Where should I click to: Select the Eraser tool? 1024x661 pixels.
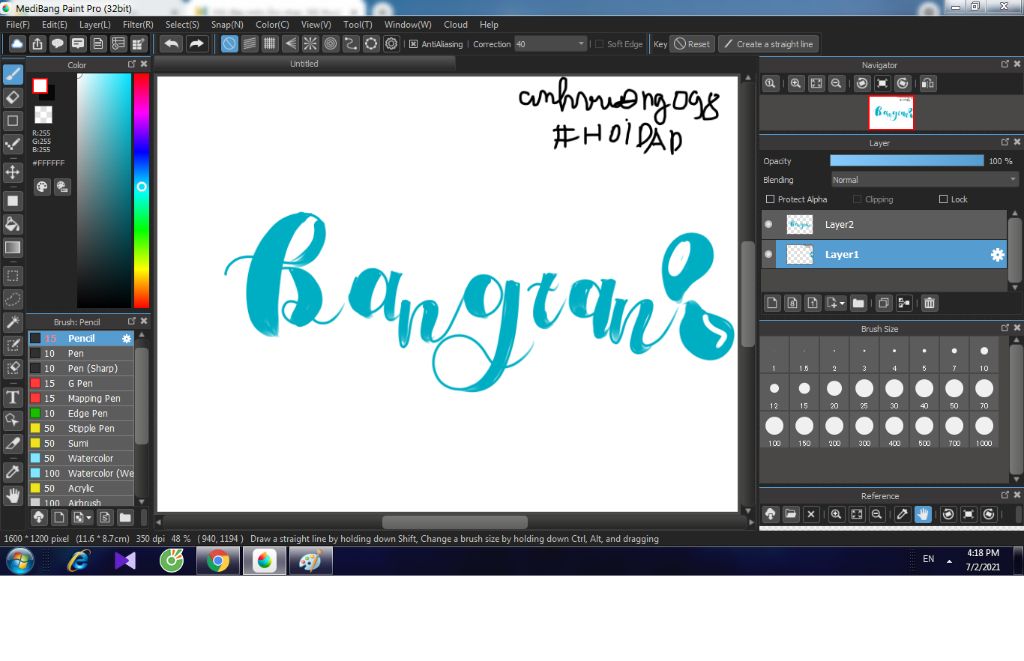click(x=12, y=98)
